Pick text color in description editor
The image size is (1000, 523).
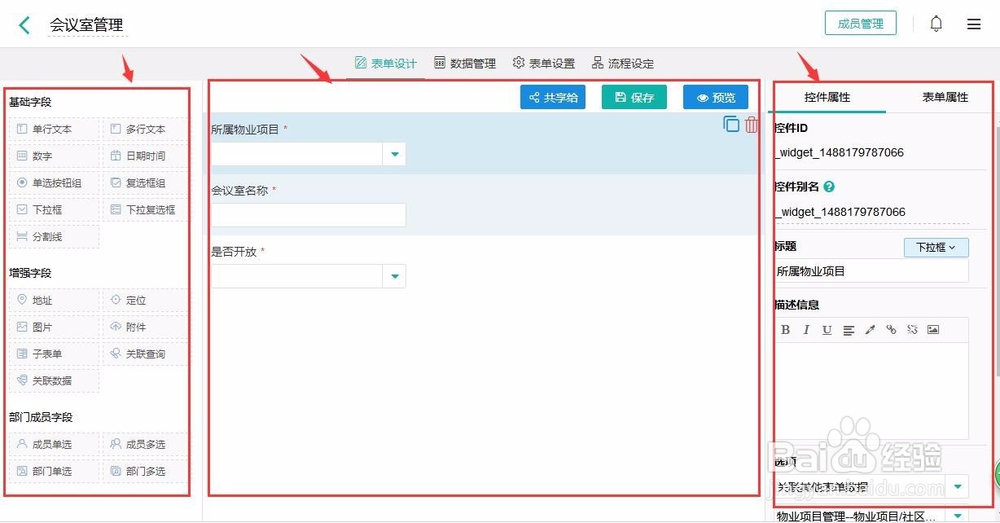click(870, 330)
